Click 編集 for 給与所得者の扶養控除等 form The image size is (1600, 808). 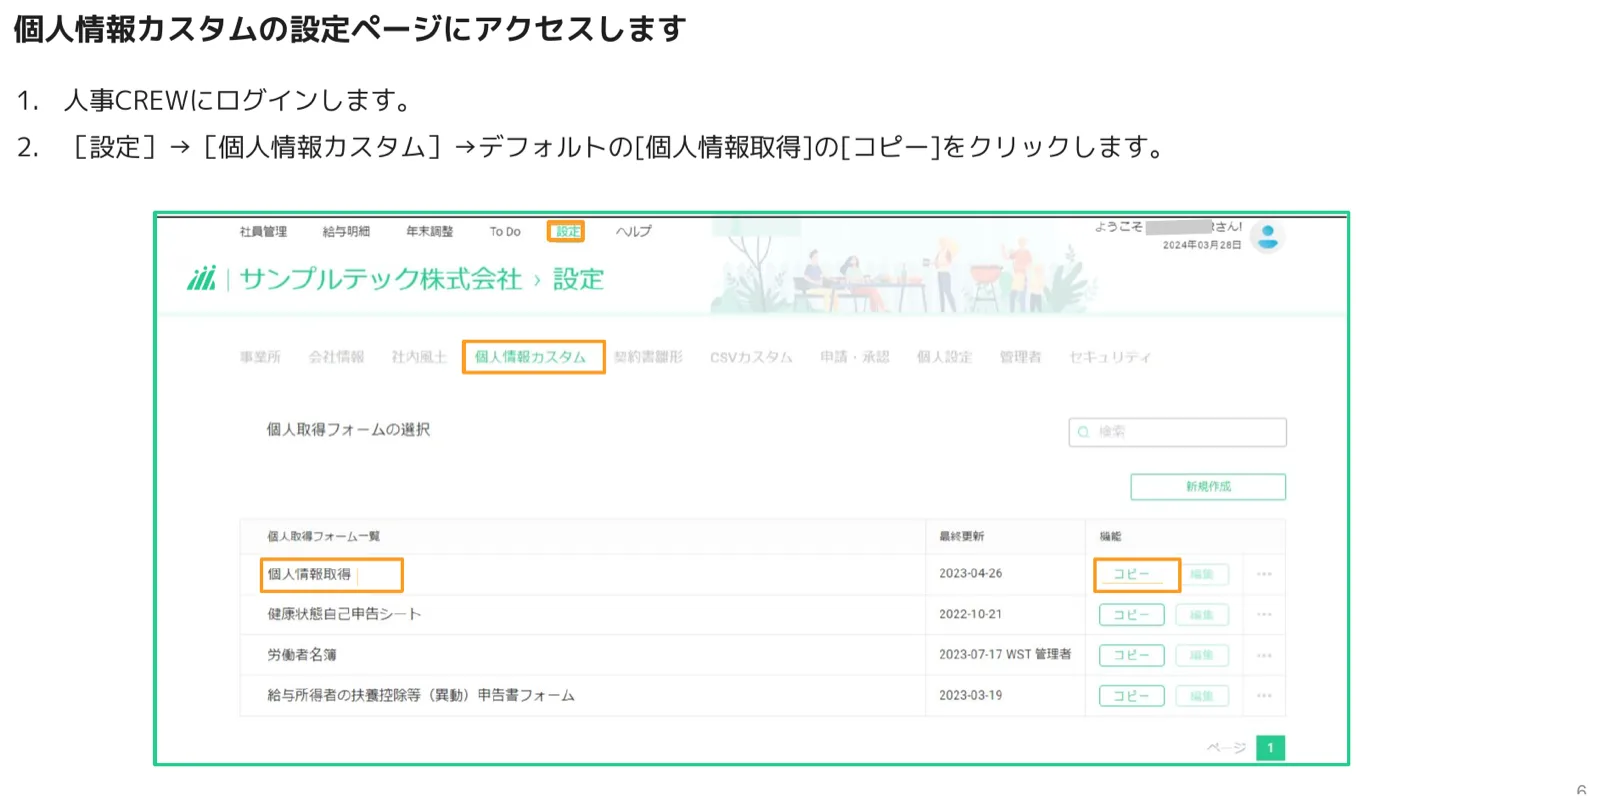[x=1202, y=696]
